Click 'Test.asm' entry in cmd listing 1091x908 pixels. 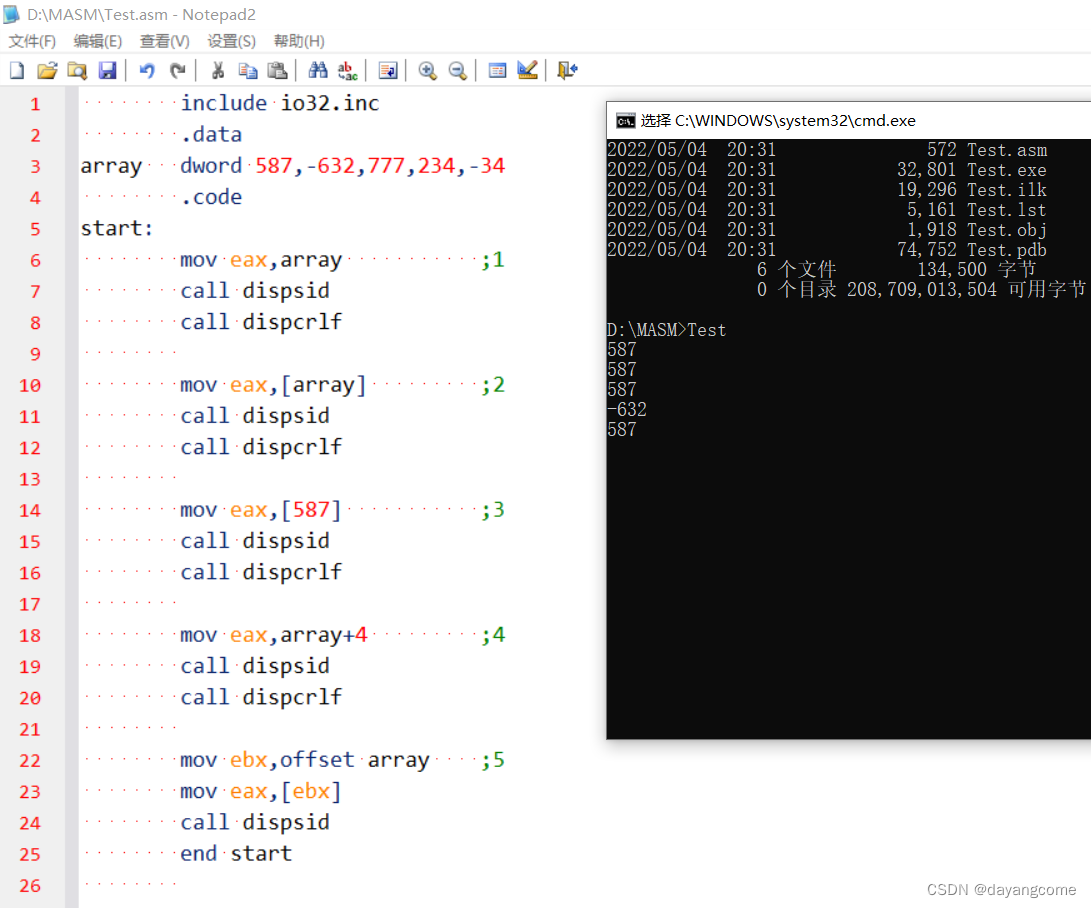[x=1007, y=150]
